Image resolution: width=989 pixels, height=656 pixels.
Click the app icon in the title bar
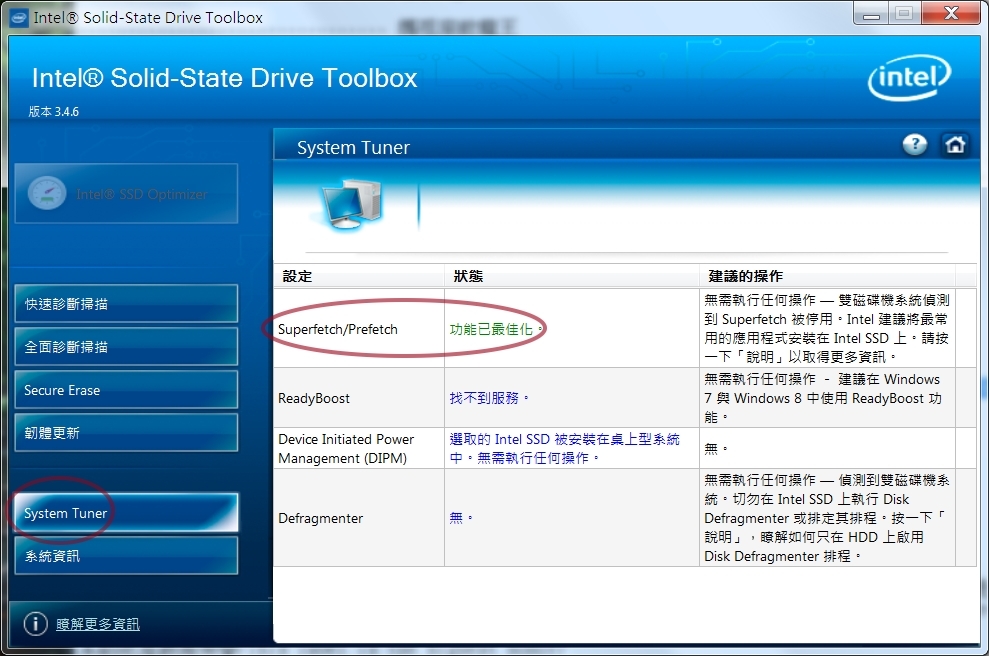point(19,17)
